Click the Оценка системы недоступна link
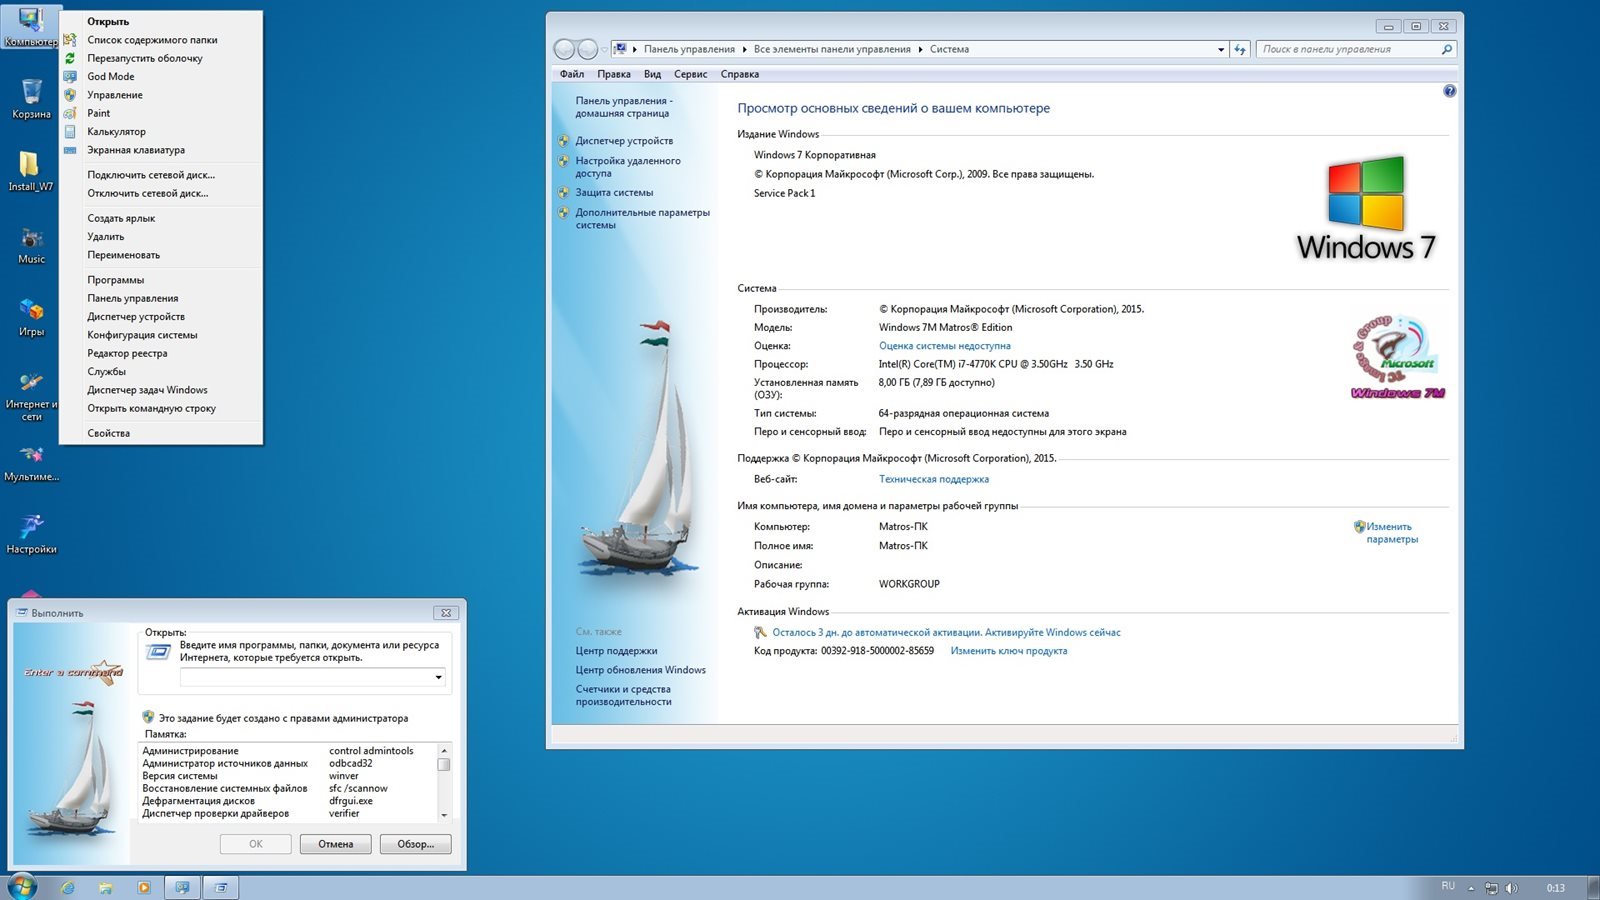 [945, 346]
